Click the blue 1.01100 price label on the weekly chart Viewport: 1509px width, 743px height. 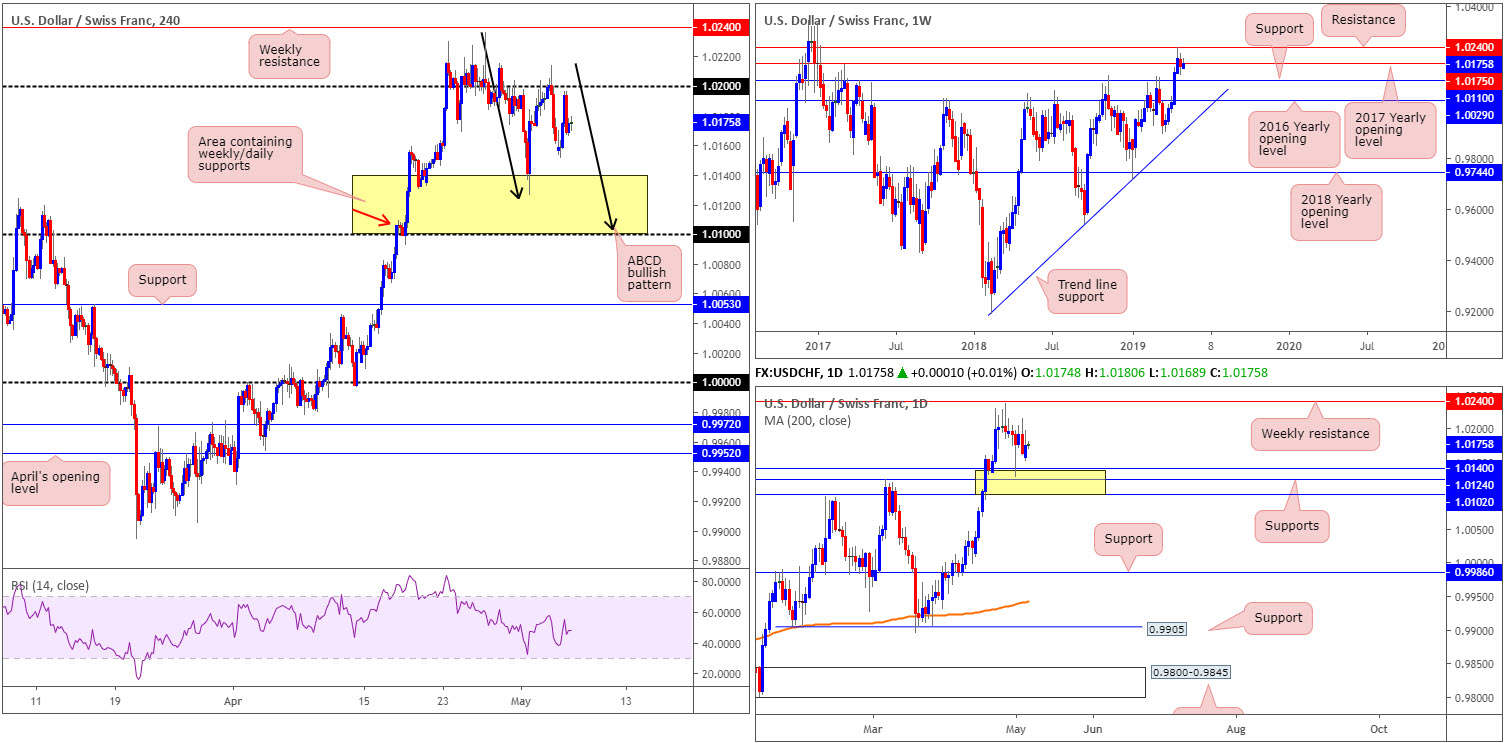click(x=1475, y=99)
